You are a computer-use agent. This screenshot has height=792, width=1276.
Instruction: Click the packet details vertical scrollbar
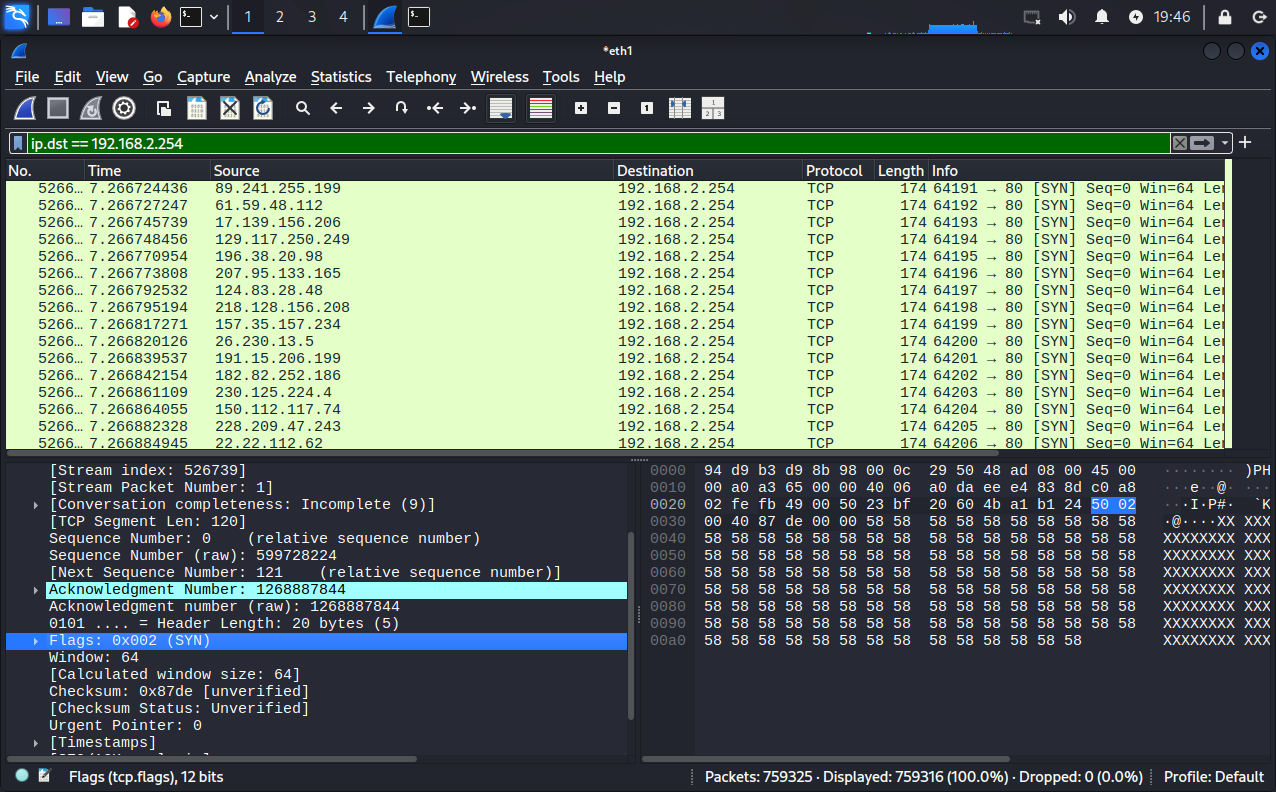(630, 625)
